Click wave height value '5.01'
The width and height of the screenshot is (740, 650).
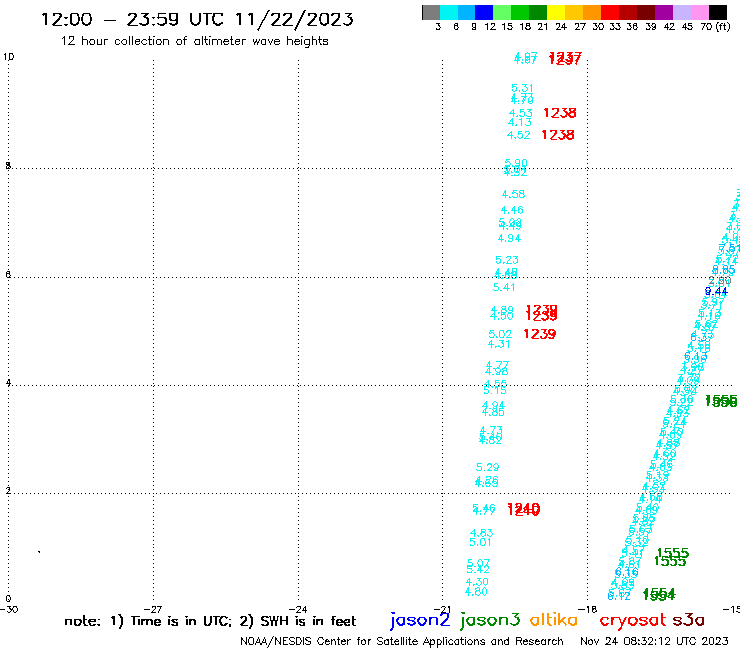pos(480,543)
